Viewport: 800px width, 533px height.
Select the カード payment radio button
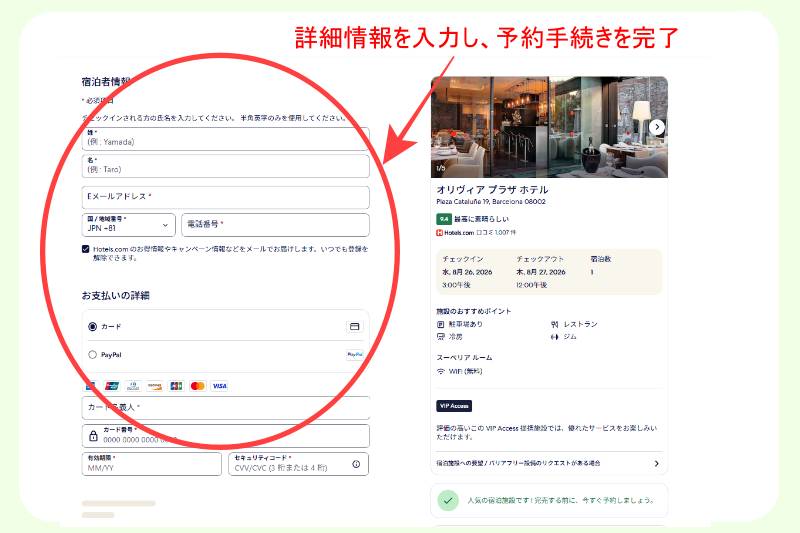(x=92, y=326)
